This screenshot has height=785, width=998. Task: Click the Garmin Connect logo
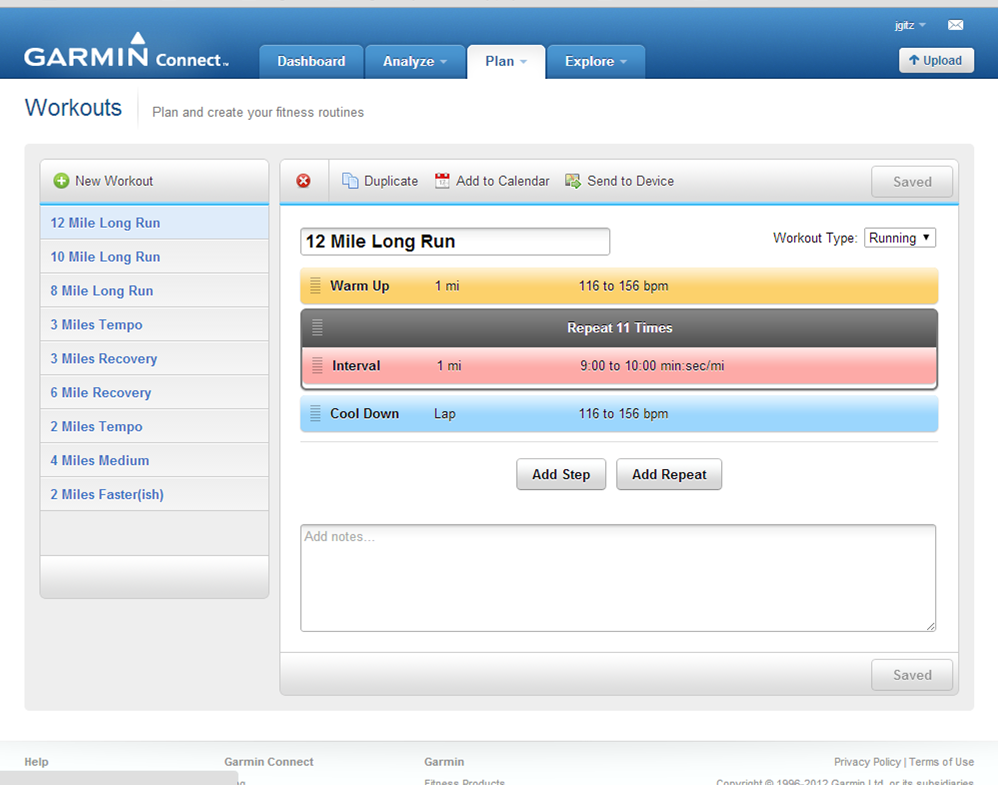[x=126, y=50]
